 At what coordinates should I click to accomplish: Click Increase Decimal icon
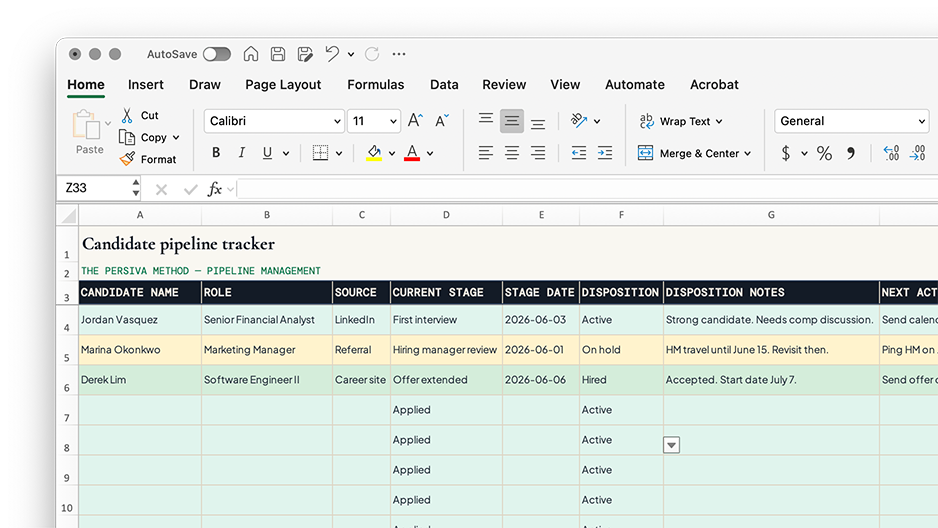coord(891,153)
